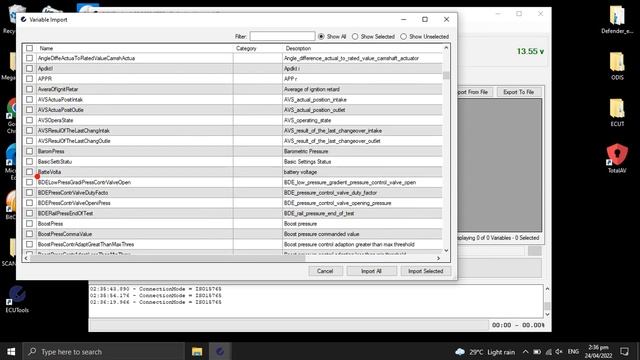
Task: Open the ECUT desktop folder
Action: (x=617, y=112)
